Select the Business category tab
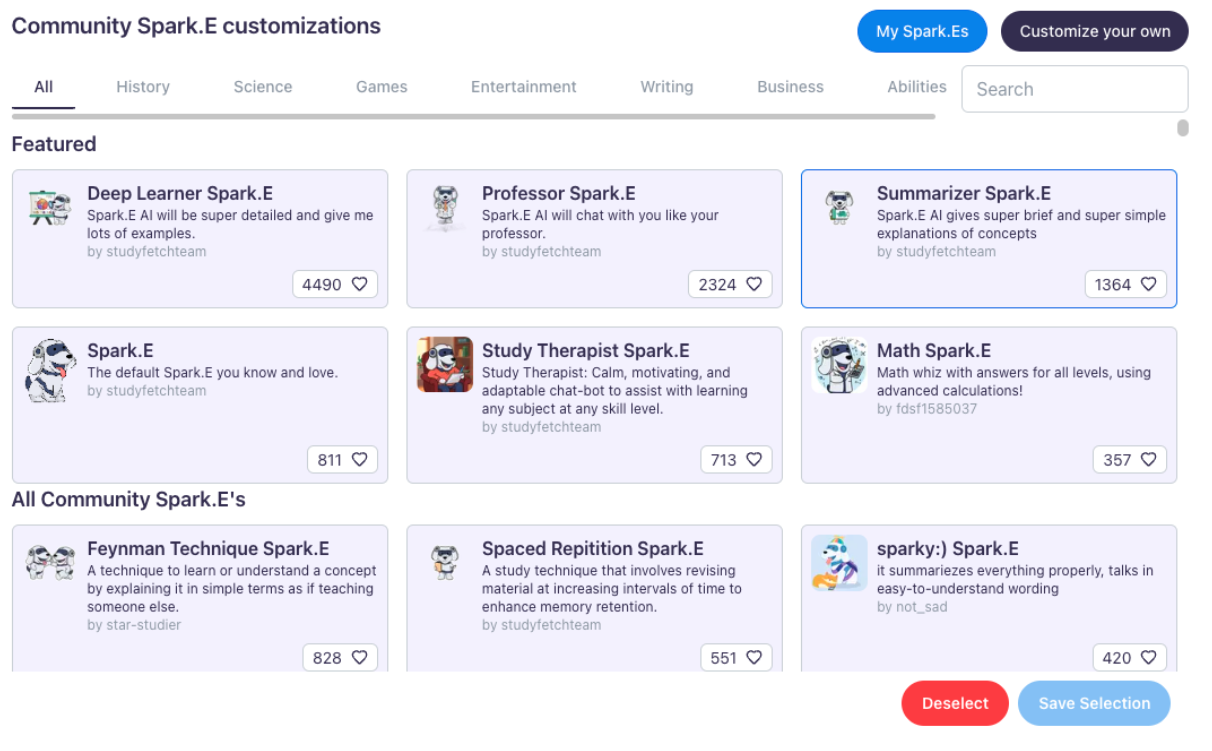 790,87
